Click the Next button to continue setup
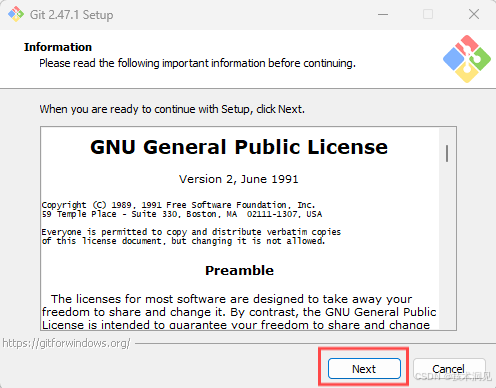Viewport: 496px width, 388px height. 364,368
